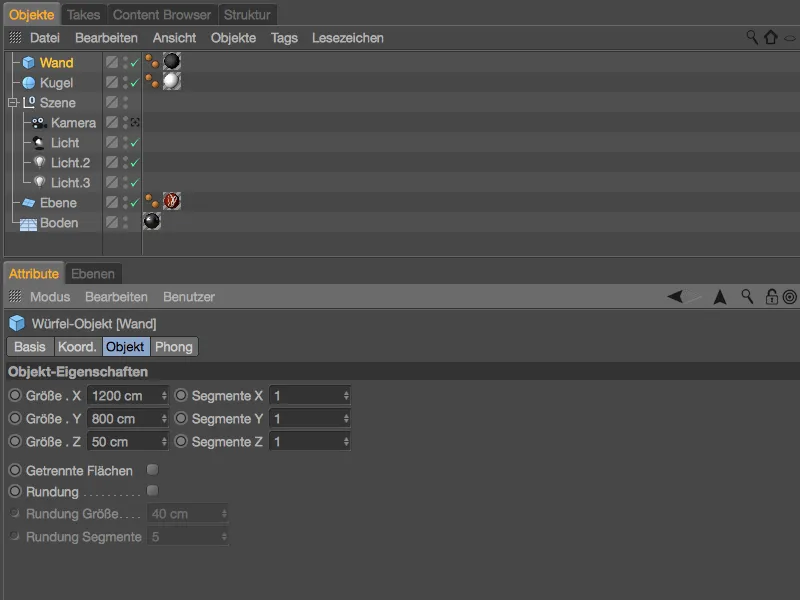Switch to the Struktur tab
Image resolution: width=800 pixels, height=600 pixels.
click(x=247, y=15)
